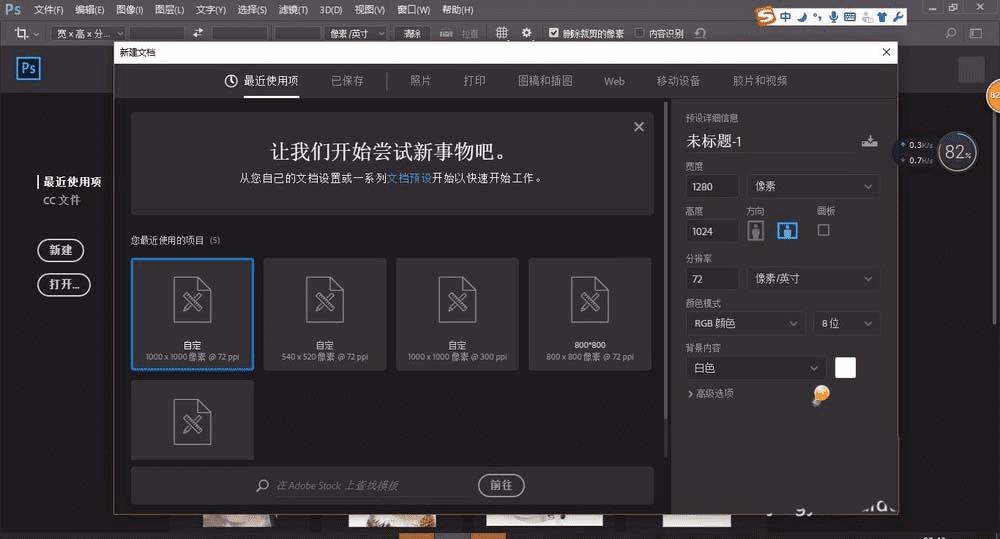1000x539 pixels.
Task: Switch to 移动设备 tab
Action: (x=679, y=81)
